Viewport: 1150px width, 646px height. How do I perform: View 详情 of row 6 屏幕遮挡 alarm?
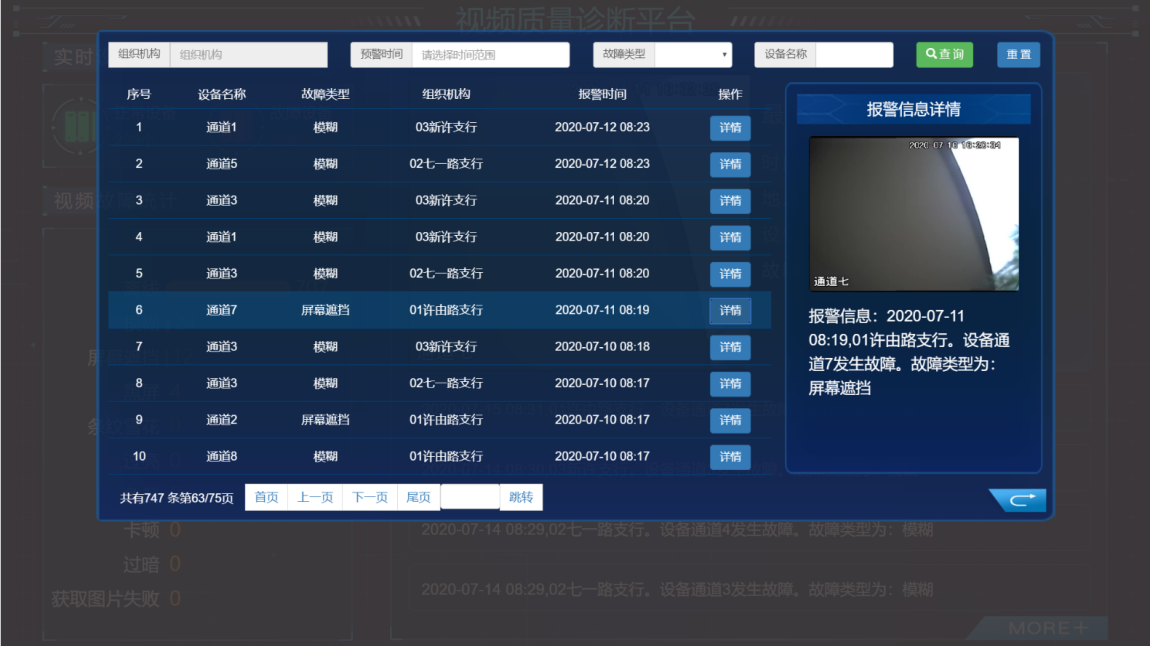point(730,310)
